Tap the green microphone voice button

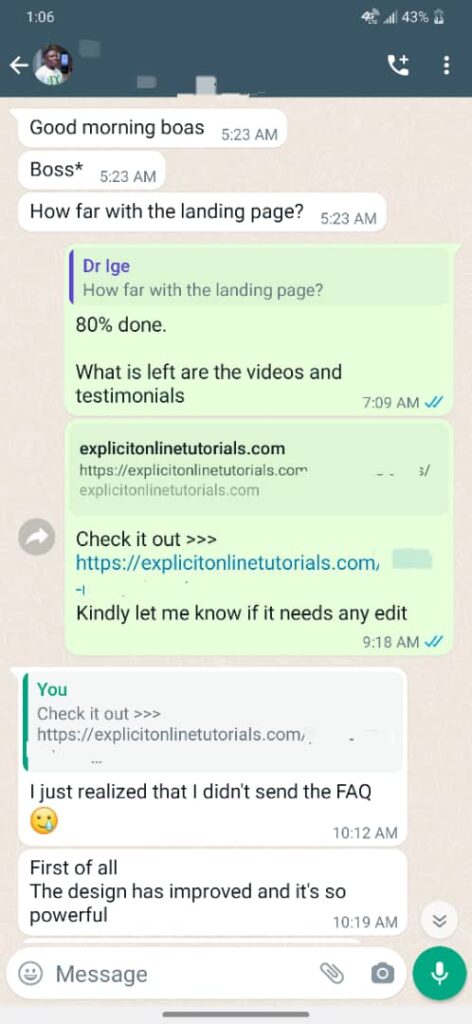(x=440, y=973)
